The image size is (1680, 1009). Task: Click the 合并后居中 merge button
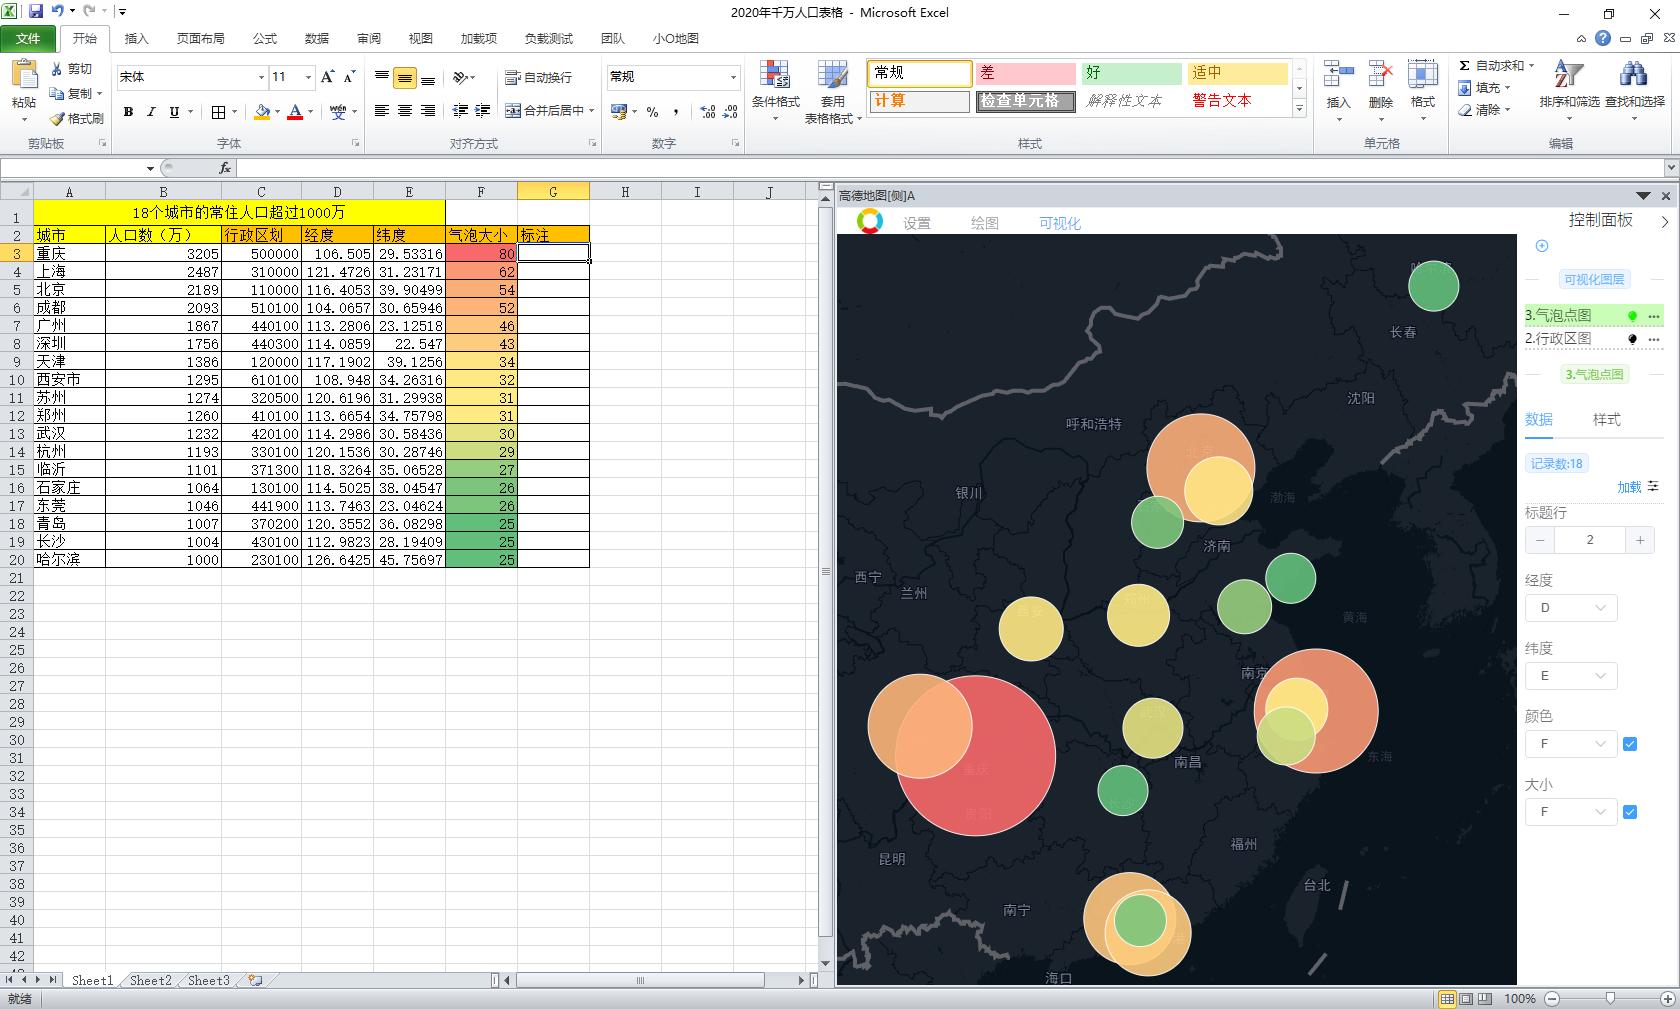[x=545, y=111]
